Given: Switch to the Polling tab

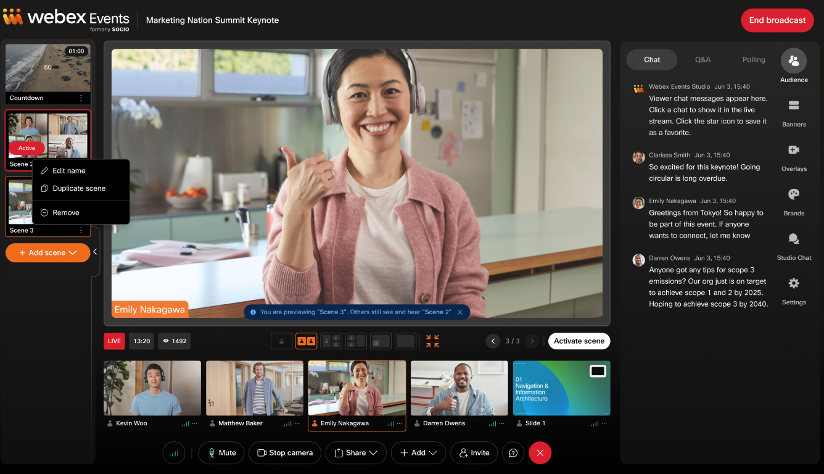Looking at the screenshot, I should pyautogui.click(x=754, y=60).
